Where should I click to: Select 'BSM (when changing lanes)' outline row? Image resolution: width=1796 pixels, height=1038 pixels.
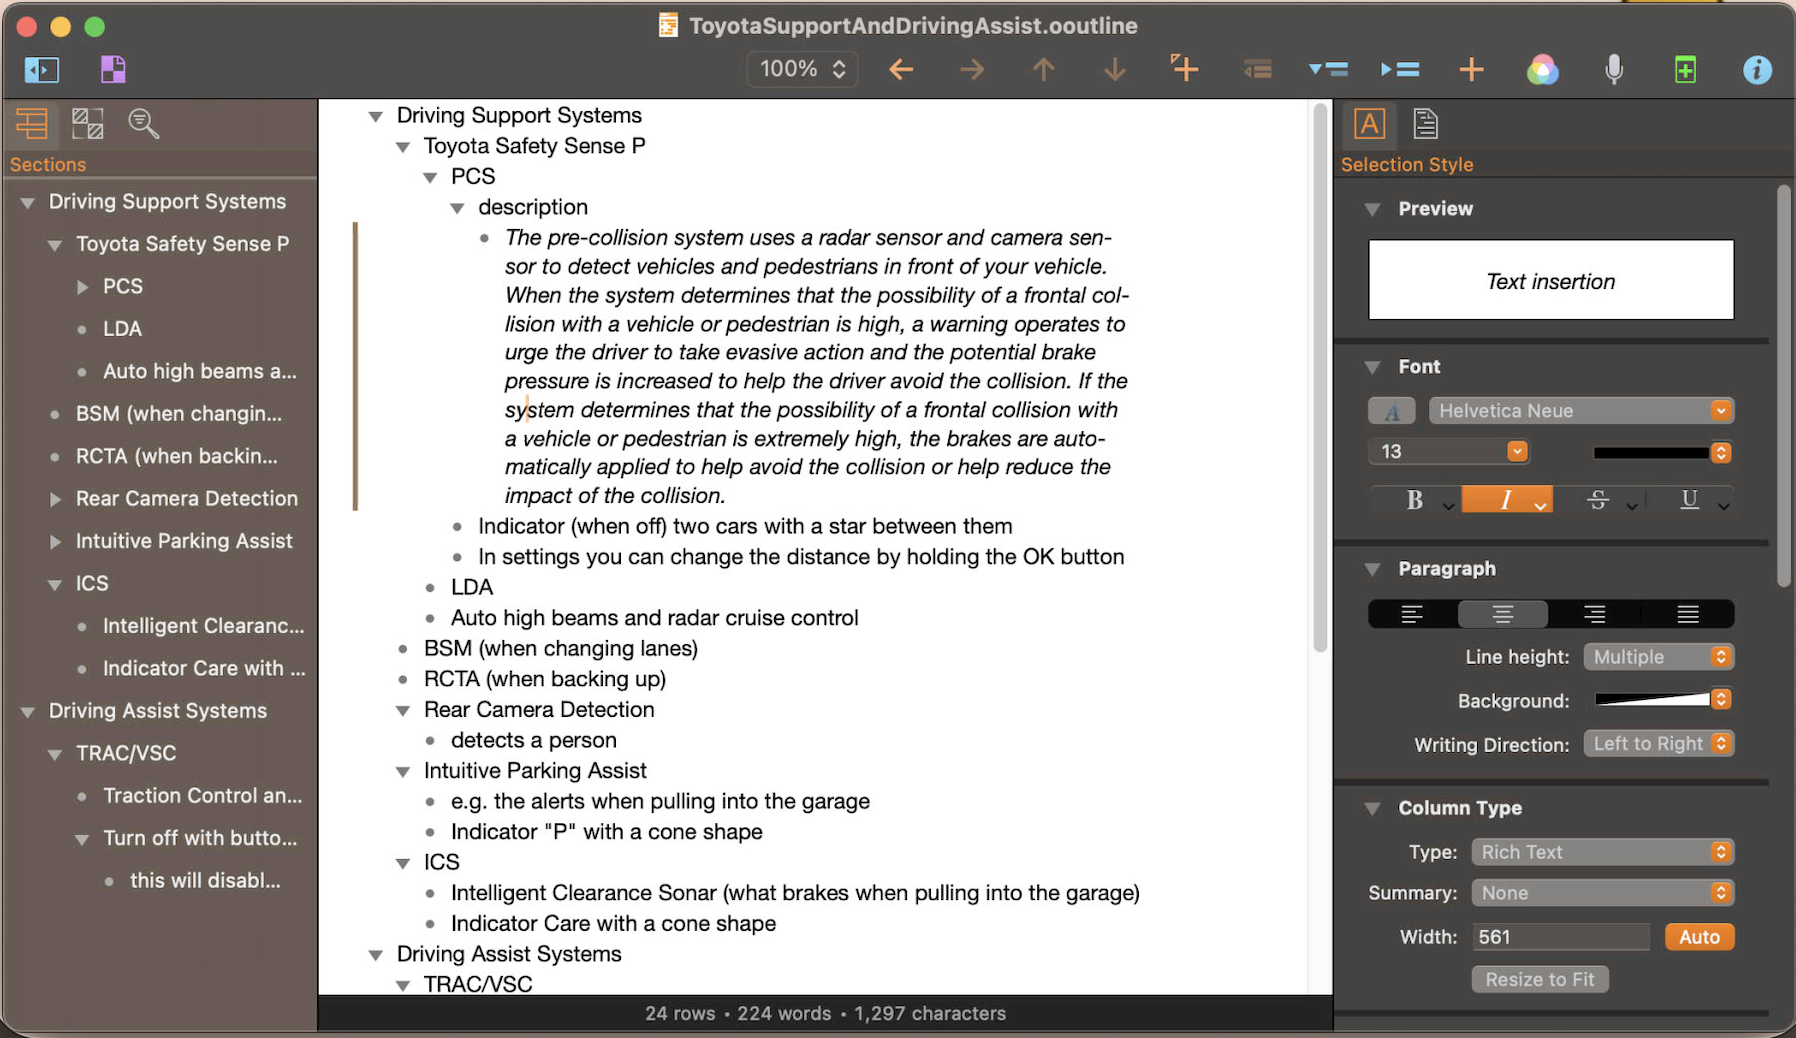(x=561, y=648)
